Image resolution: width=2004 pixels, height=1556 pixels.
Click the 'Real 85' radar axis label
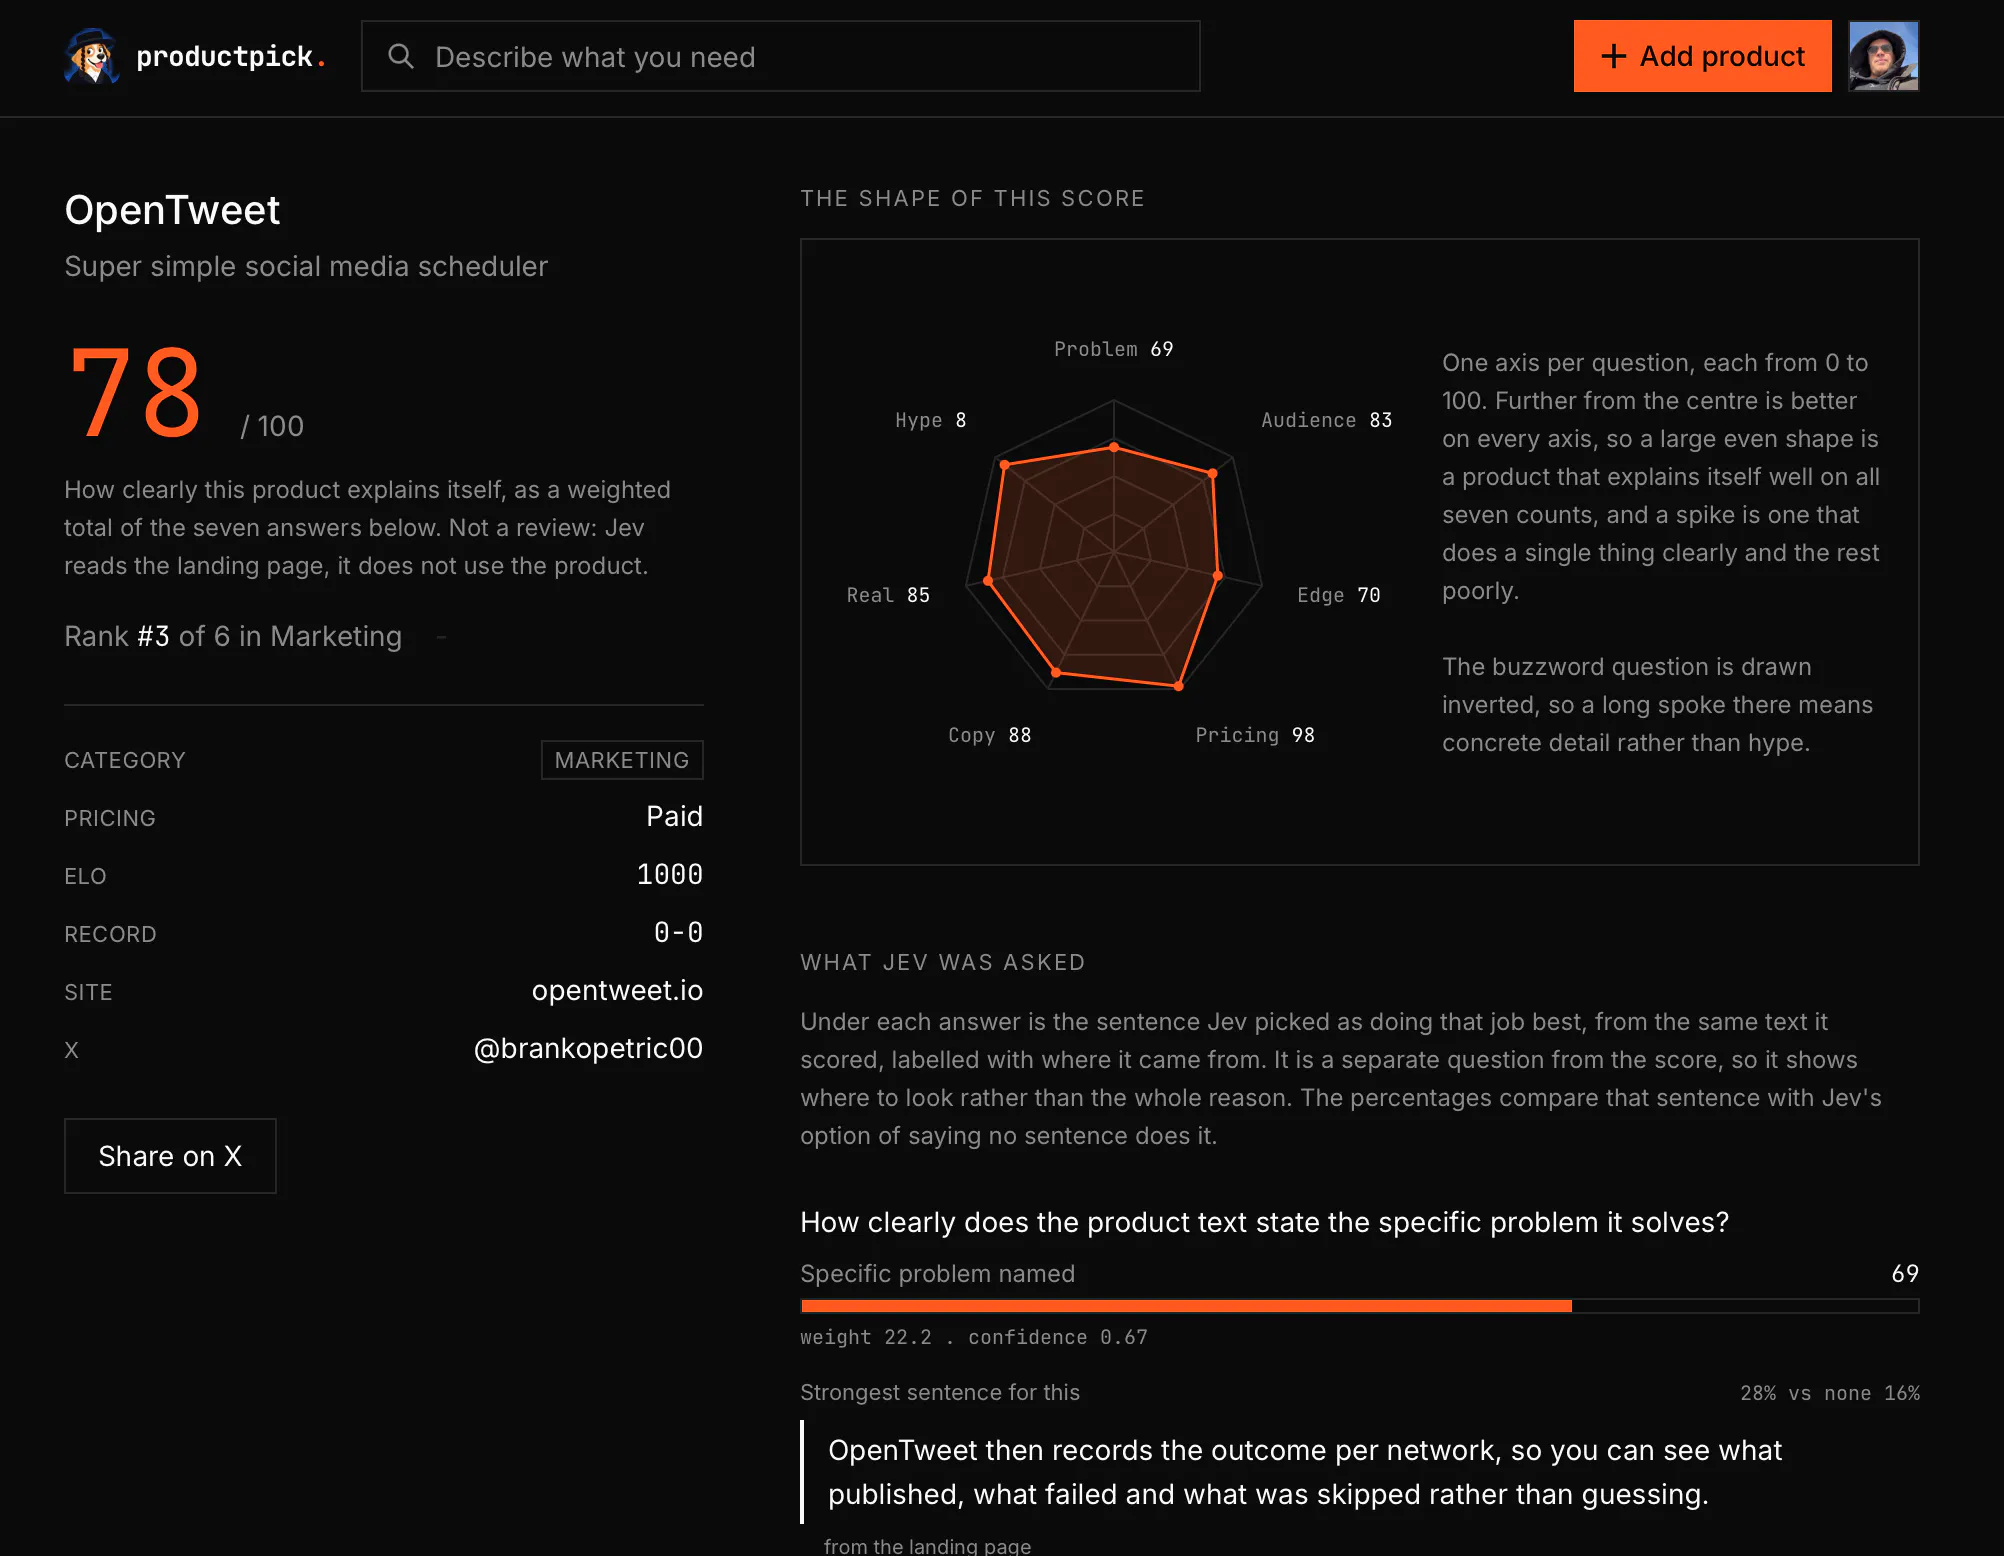(x=888, y=595)
